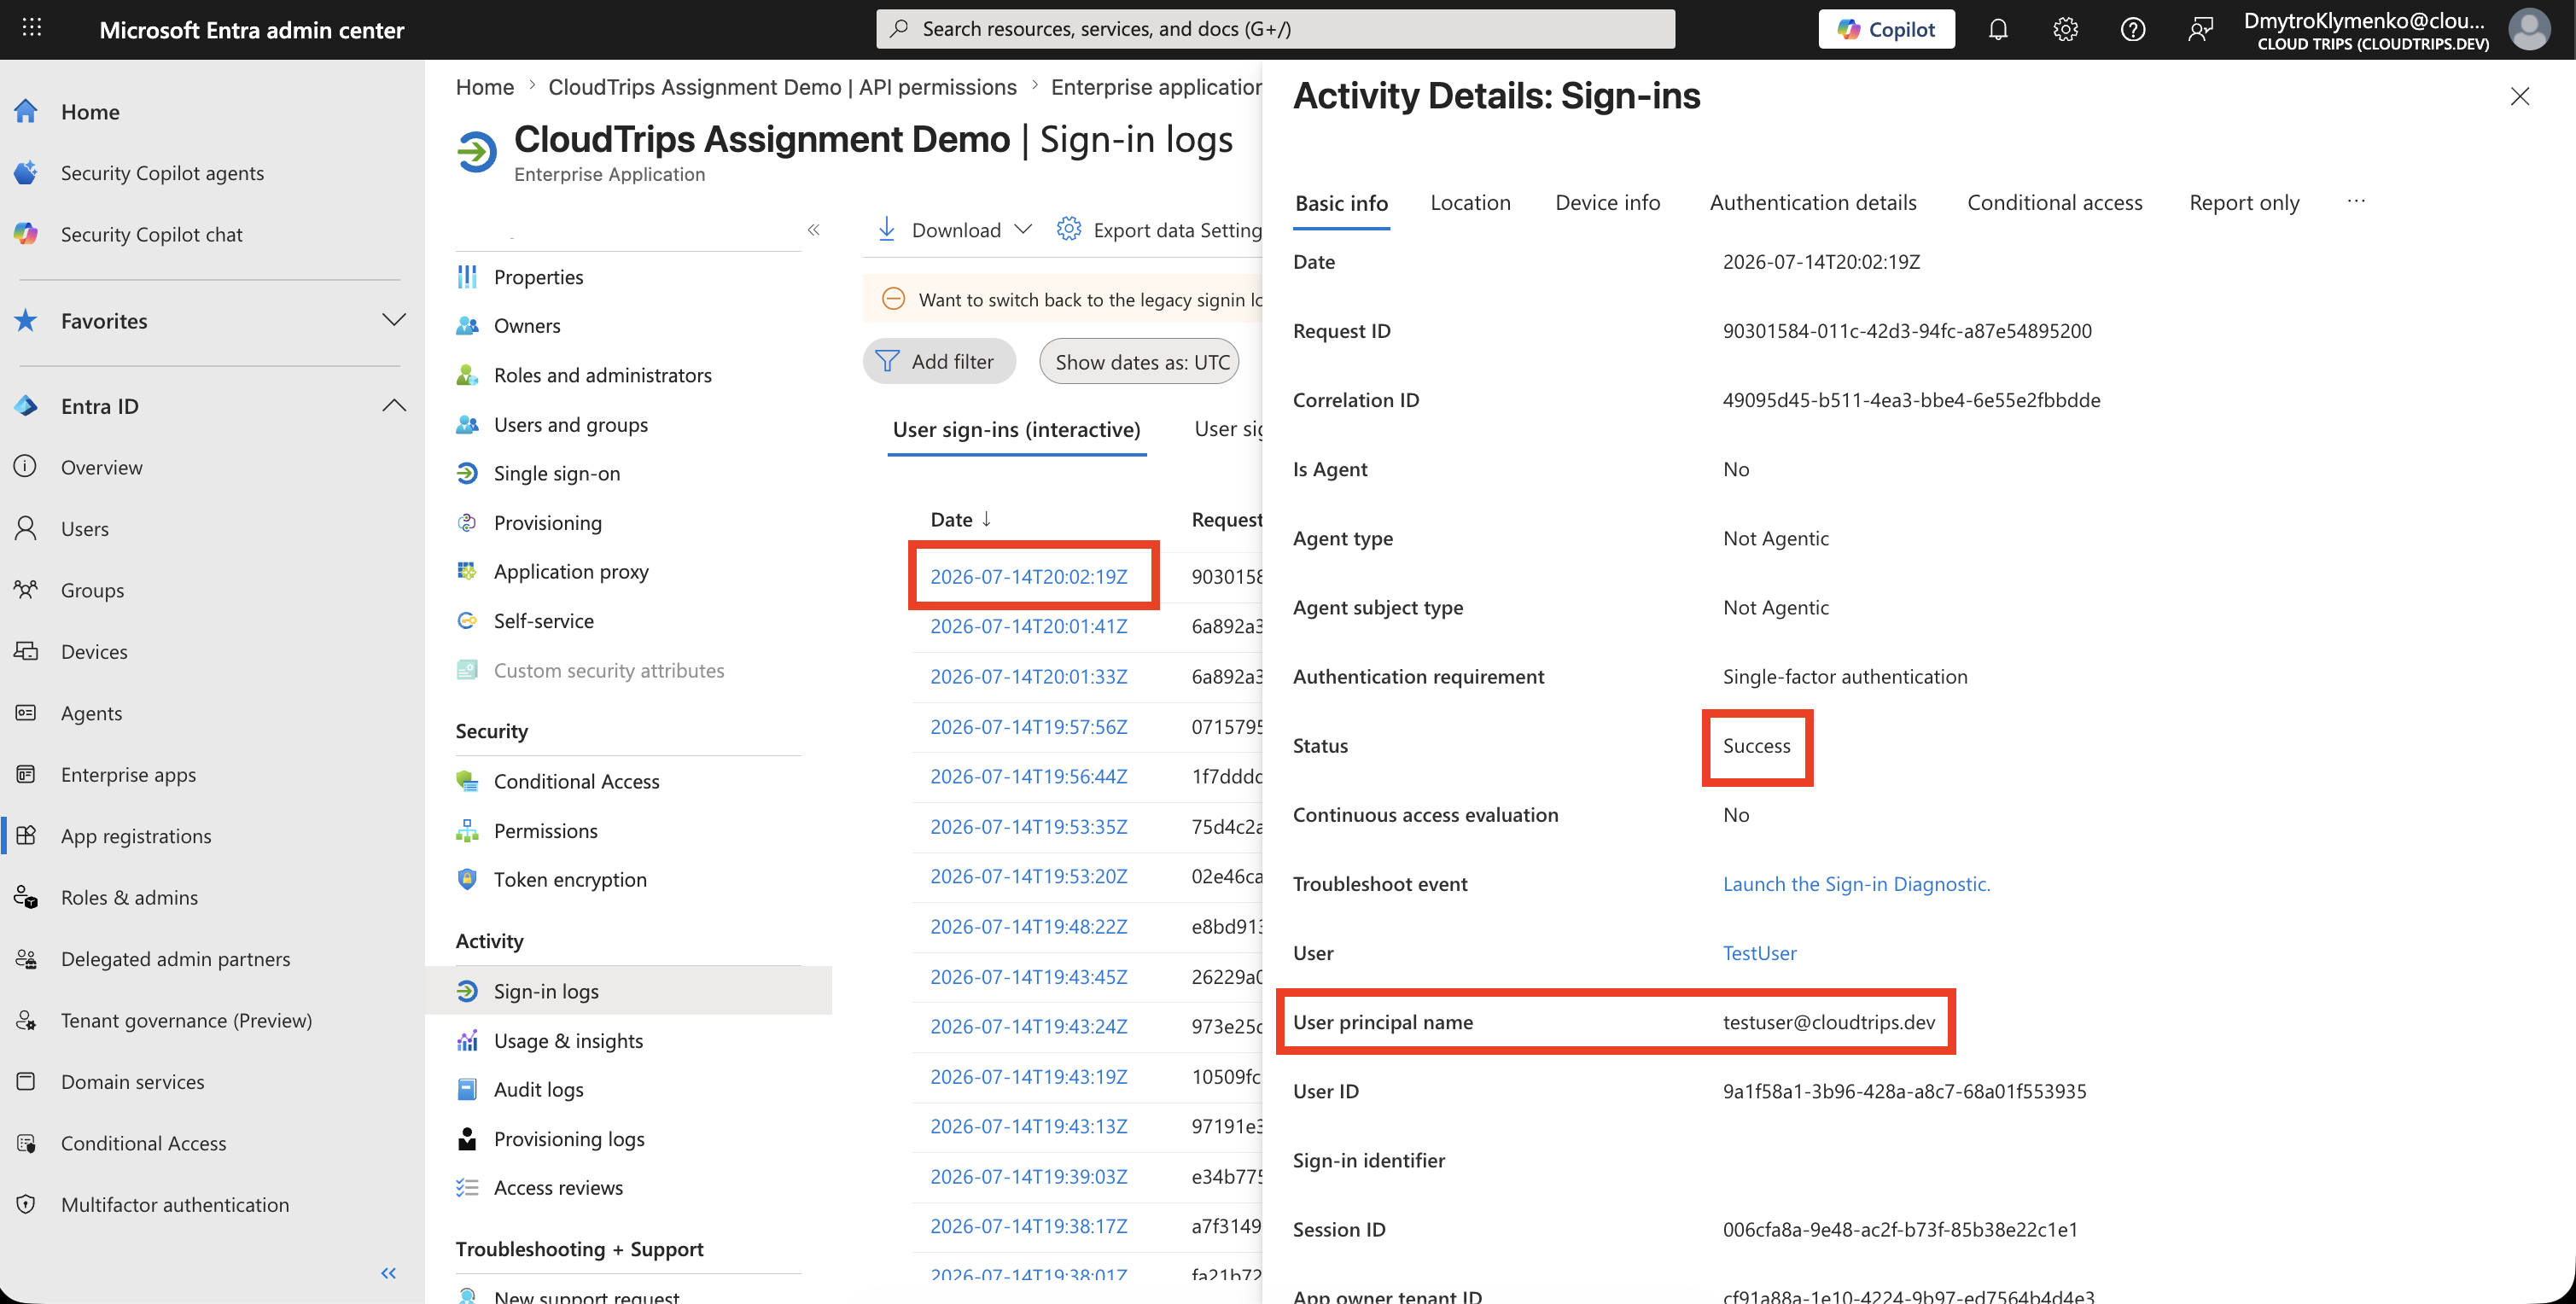Open sign-in entry 2026-07-14T19:57:56Z

(1028, 726)
